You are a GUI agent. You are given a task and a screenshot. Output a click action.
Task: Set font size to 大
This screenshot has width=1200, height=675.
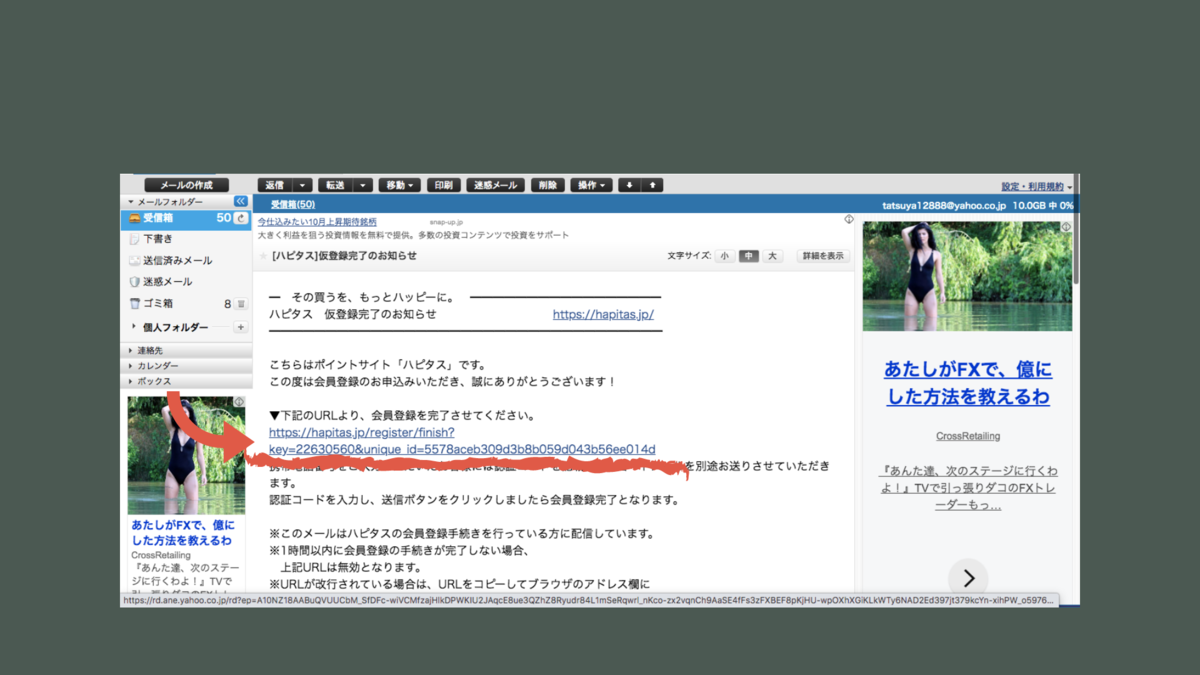click(x=772, y=257)
